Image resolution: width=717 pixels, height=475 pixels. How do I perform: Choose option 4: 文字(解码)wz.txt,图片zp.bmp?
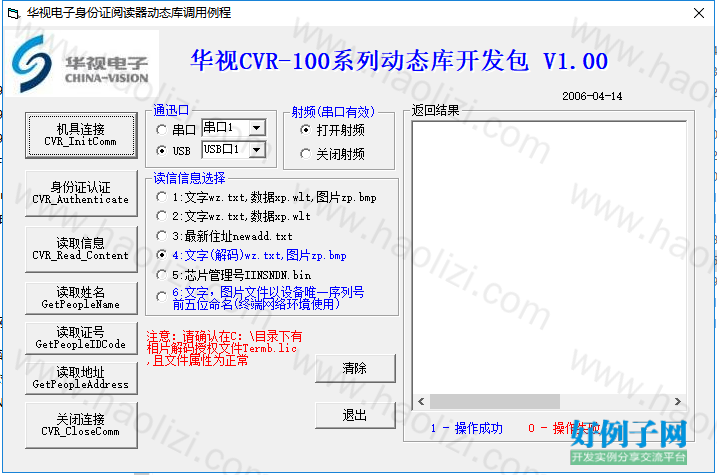(x=161, y=255)
